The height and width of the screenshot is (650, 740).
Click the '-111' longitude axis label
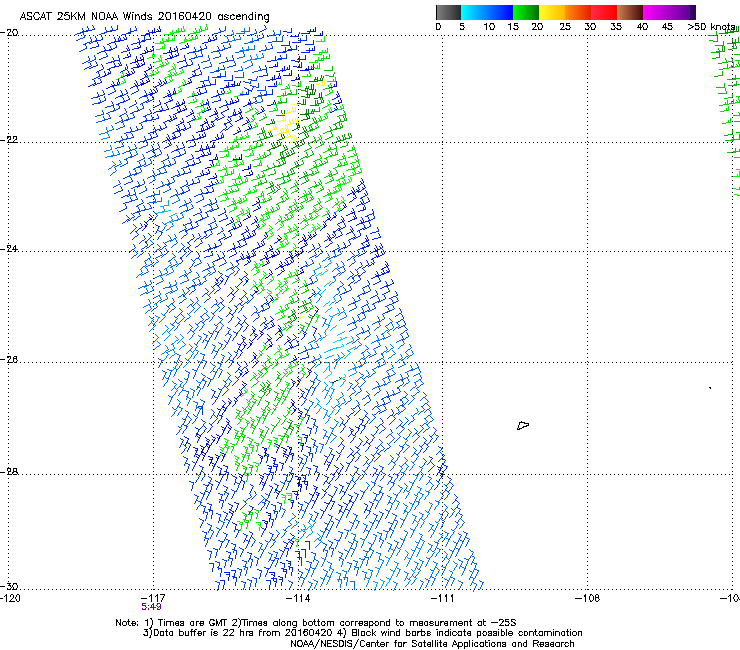443,598
